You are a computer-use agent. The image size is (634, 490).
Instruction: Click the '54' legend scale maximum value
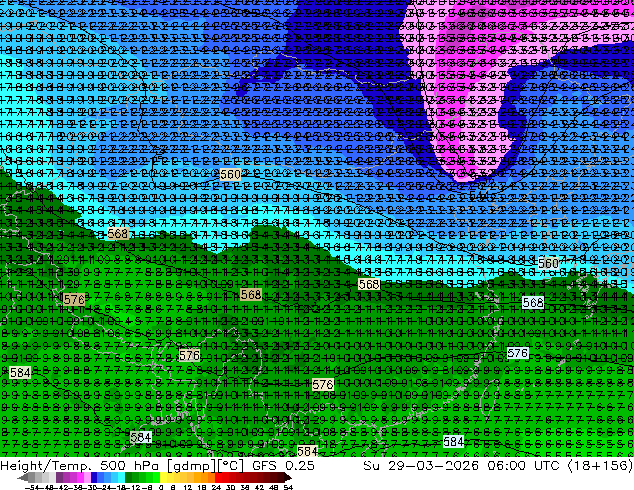[288, 487]
